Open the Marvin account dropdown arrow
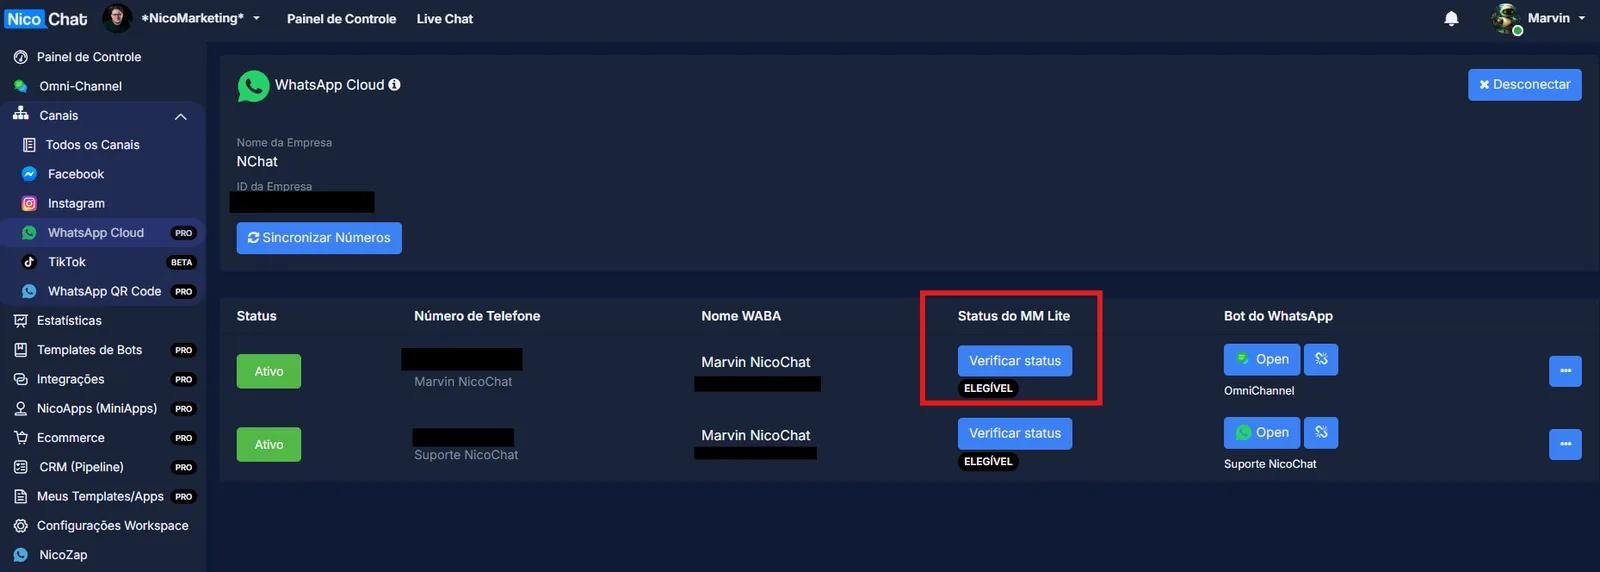The image size is (1600, 572). pyautogui.click(x=1582, y=18)
